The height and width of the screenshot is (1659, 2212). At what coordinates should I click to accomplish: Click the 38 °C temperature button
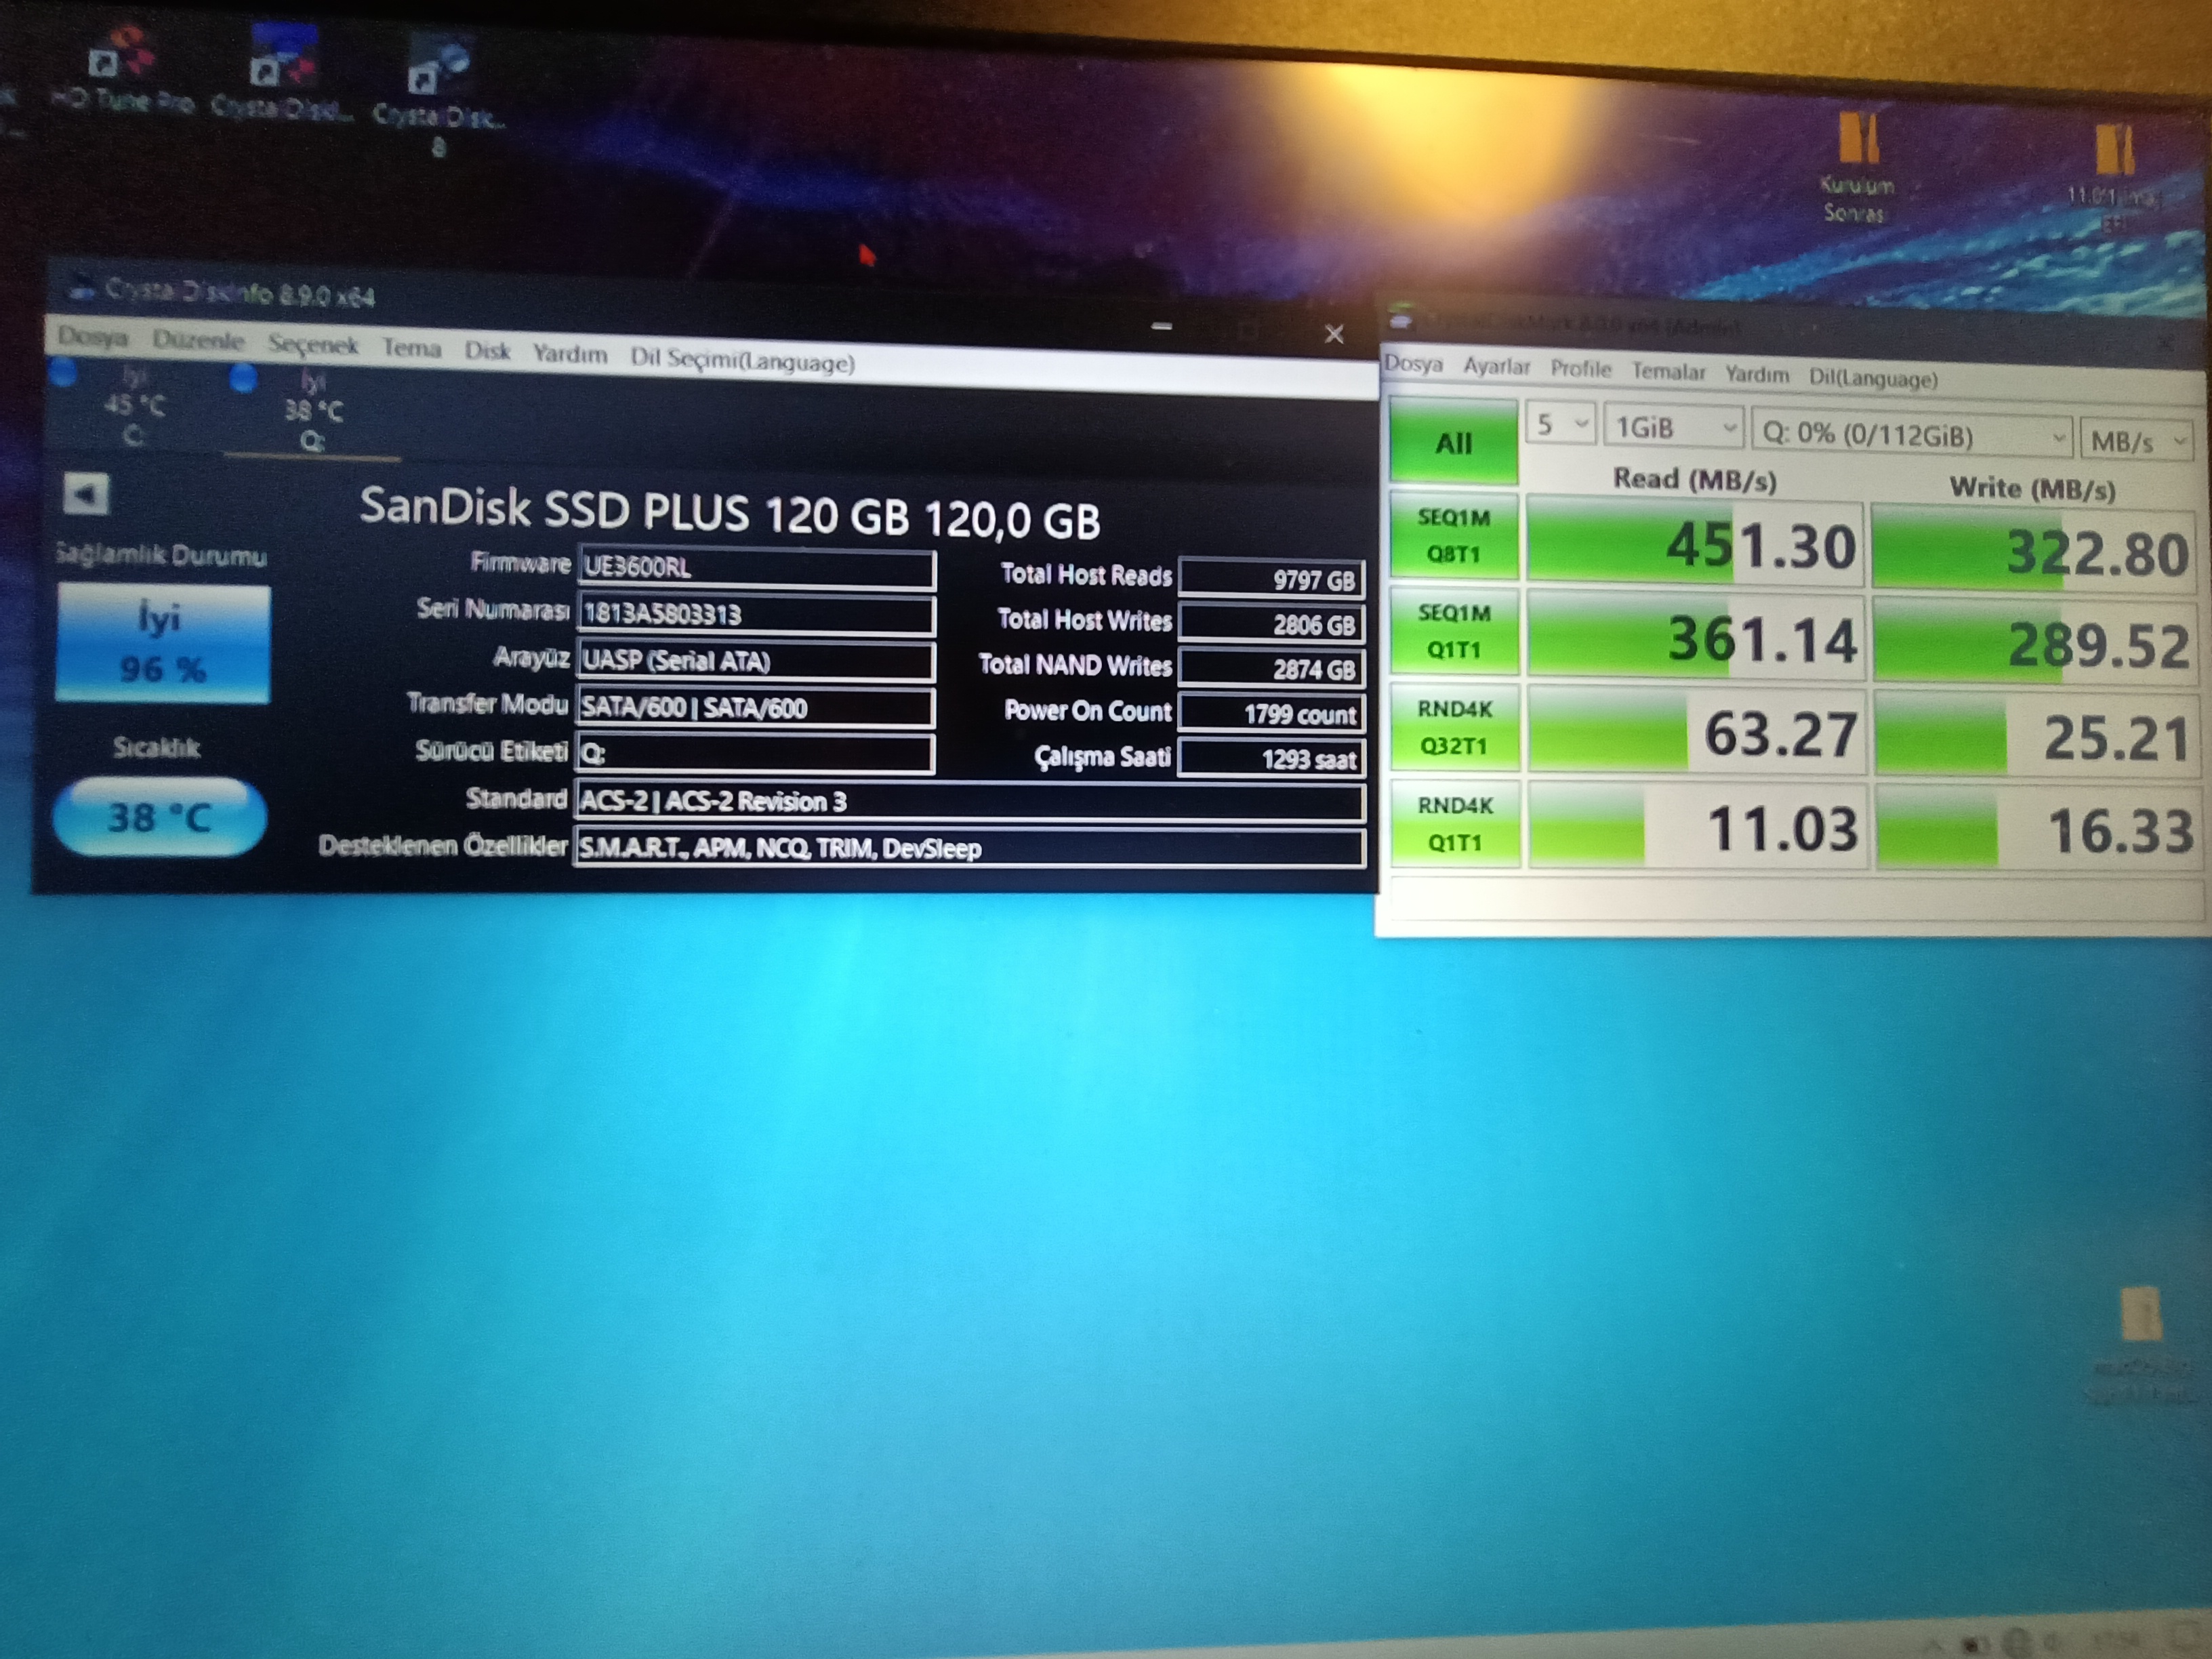coord(160,817)
